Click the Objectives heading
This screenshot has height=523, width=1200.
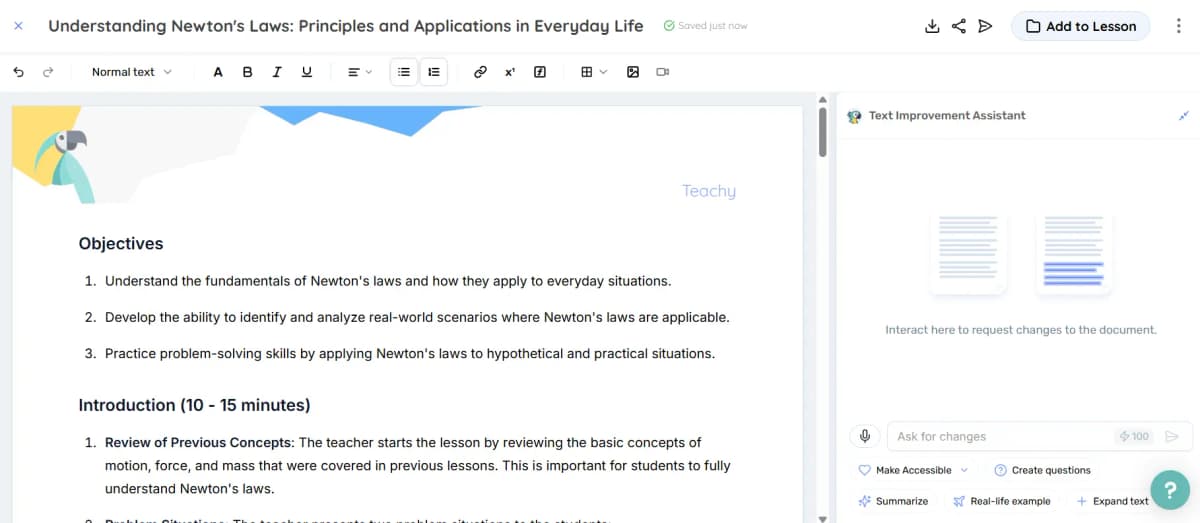click(x=121, y=243)
